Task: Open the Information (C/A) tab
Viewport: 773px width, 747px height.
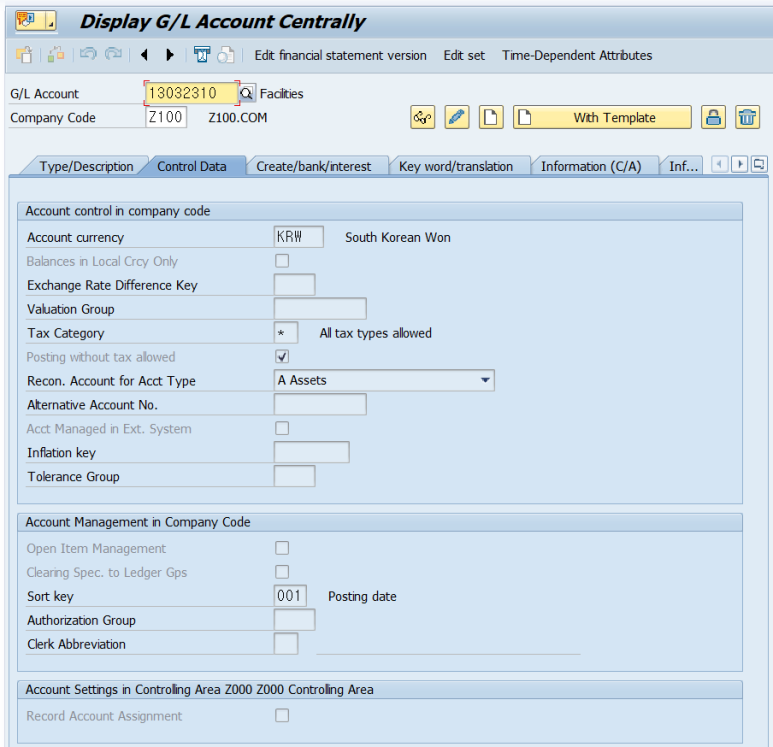Action: point(591,166)
